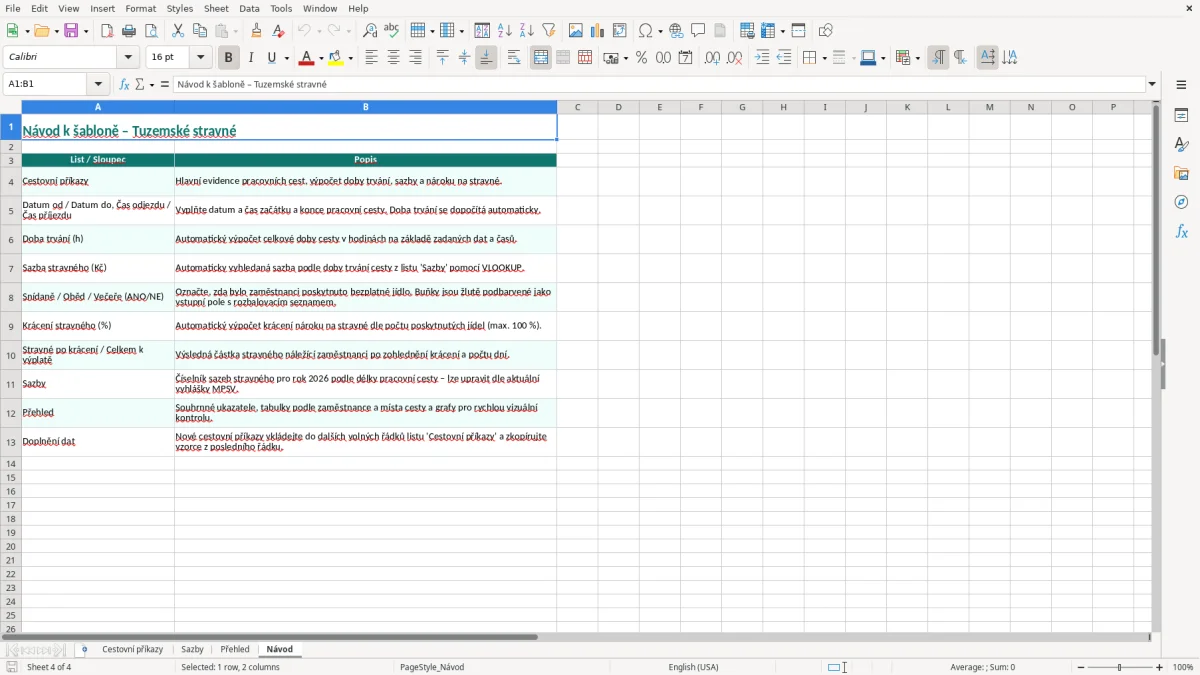The width and height of the screenshot is (1200, 675).
Task: Click the Spelling check icon
Action: 392,31
